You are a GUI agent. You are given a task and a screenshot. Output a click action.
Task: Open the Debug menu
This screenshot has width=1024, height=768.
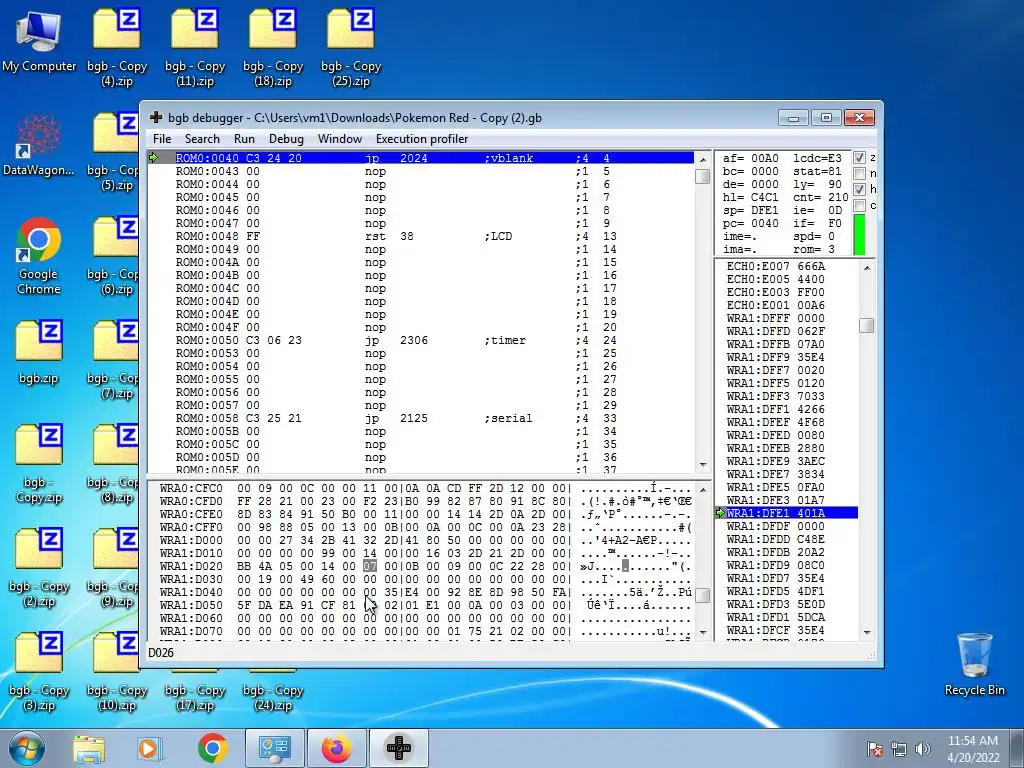coord(286,138)
